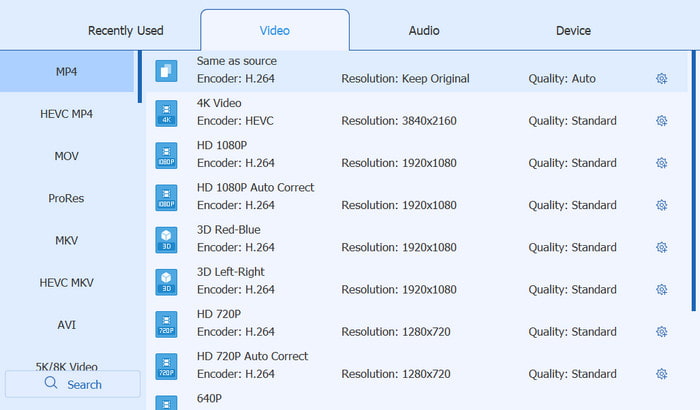Choose the 3D Left-Right preset title

[230, 272]
